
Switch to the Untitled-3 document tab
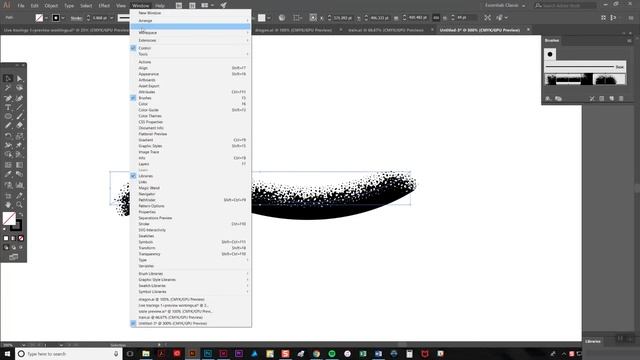pyautogui.click(x=480, y=30)
